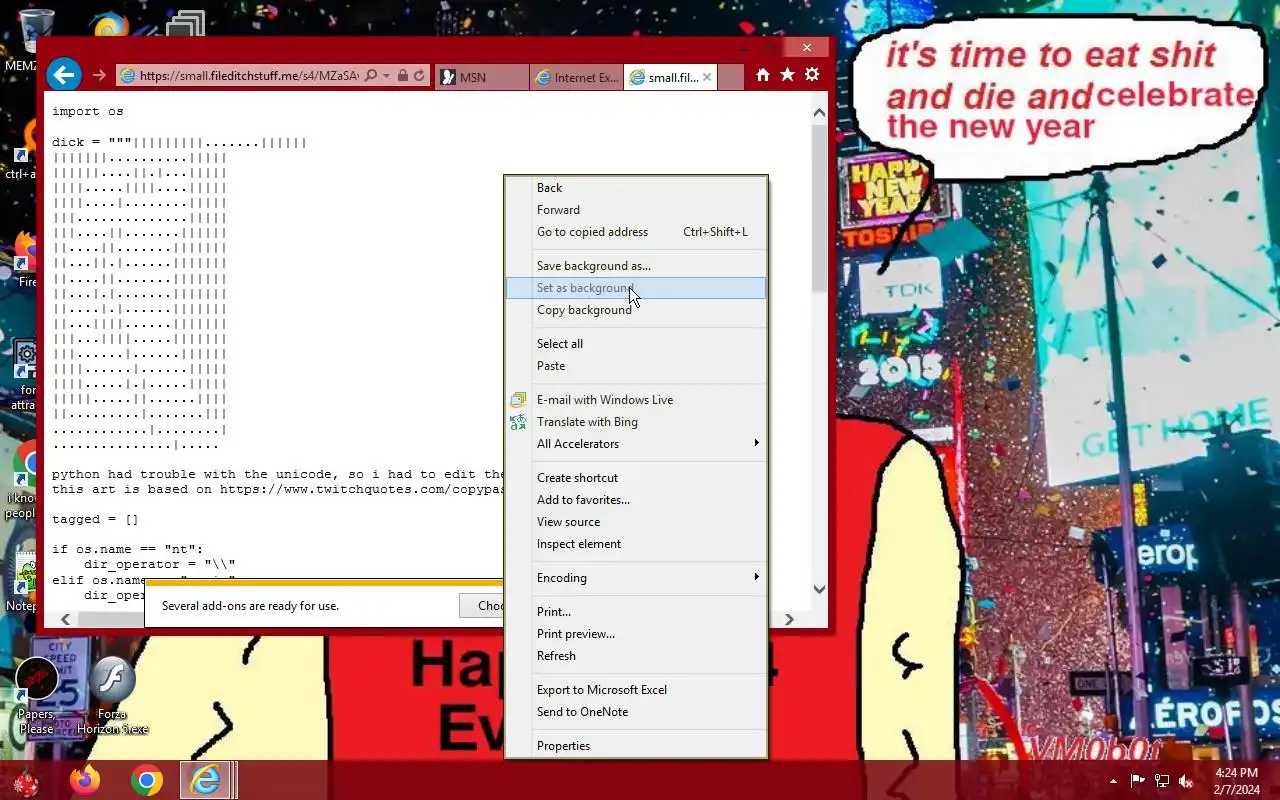The width and height of the screenshot is (1280, 800).
Task: Open the address bar autocomplete dropdown arrow
Action: pos(386,76)
